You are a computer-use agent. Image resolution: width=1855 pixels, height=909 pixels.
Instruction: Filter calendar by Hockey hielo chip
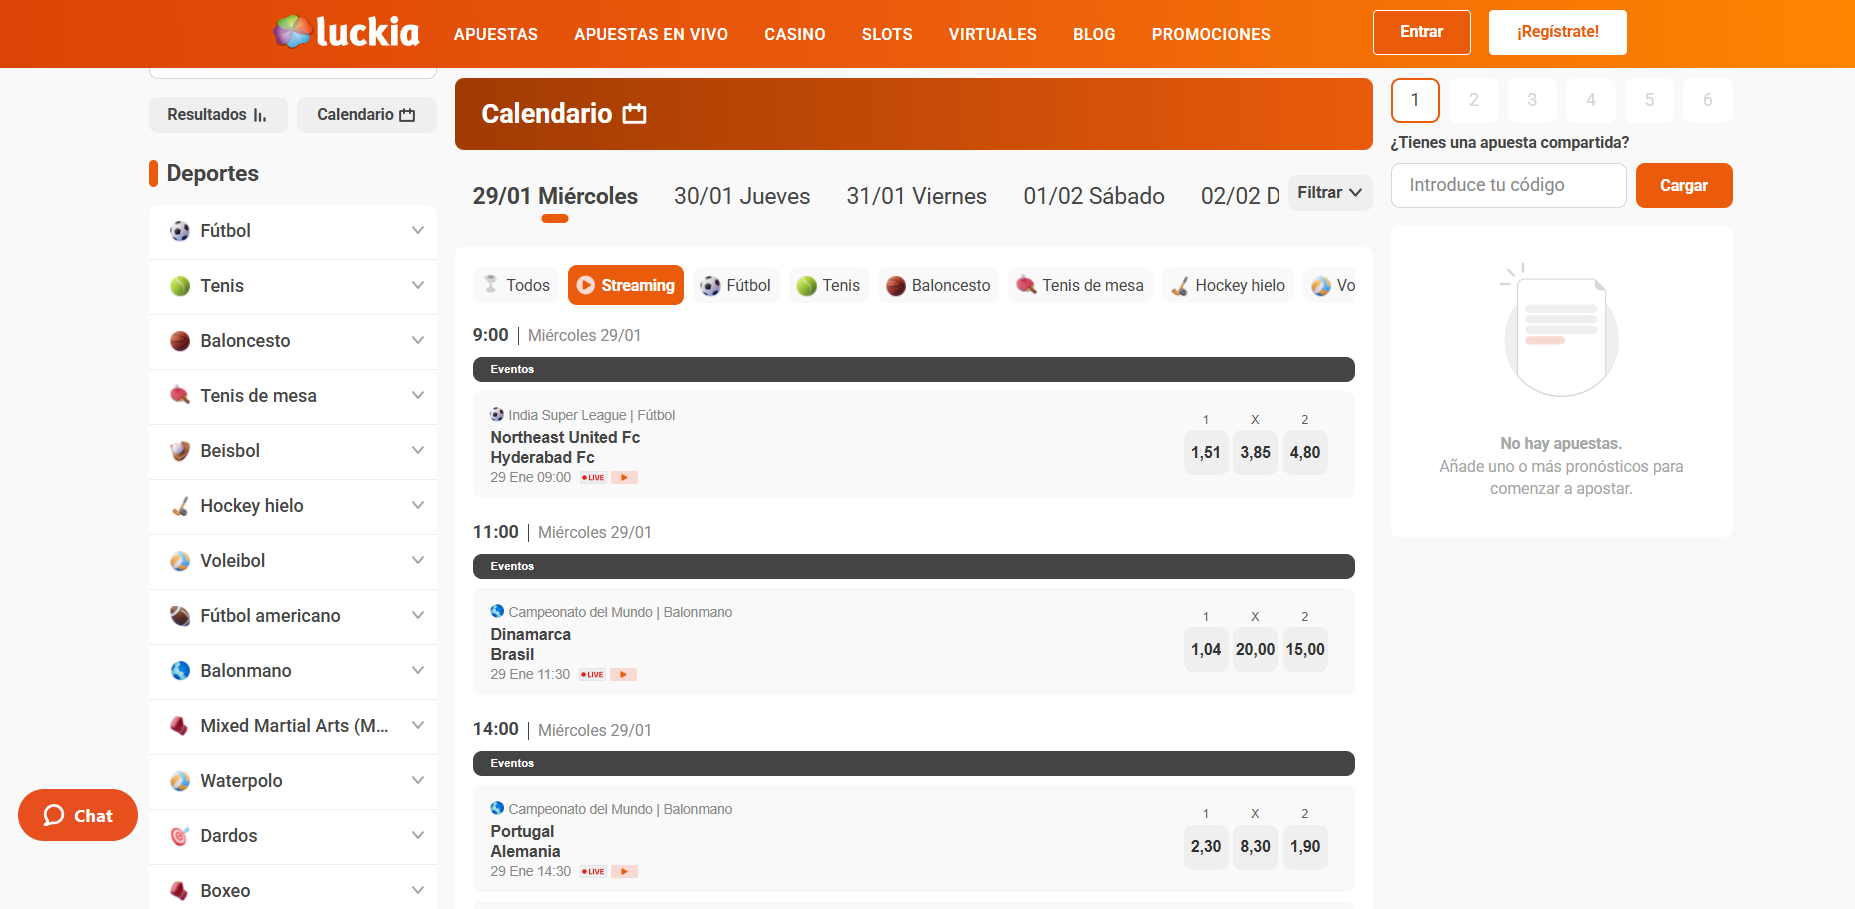tap(1228, 285)
